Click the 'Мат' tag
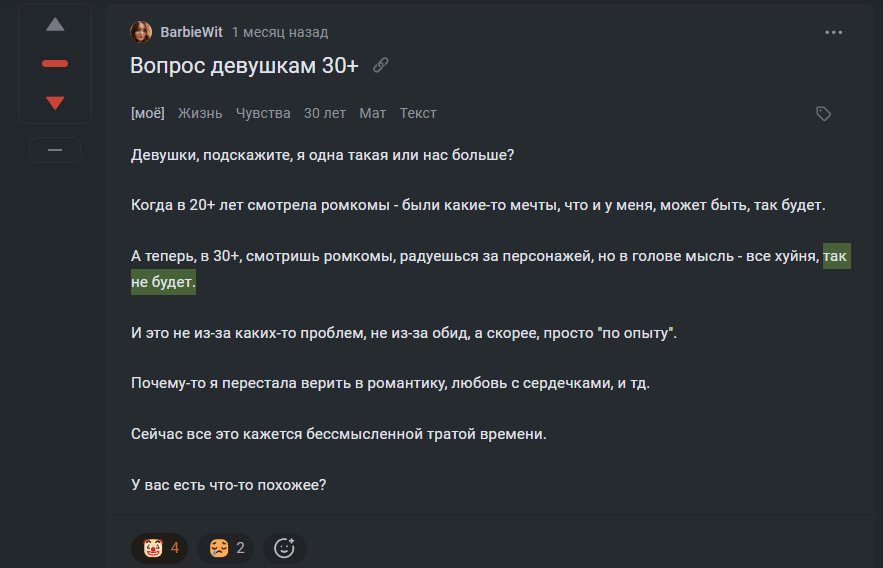The height and width of the screenshot is (568, 883). coord(373,113)
